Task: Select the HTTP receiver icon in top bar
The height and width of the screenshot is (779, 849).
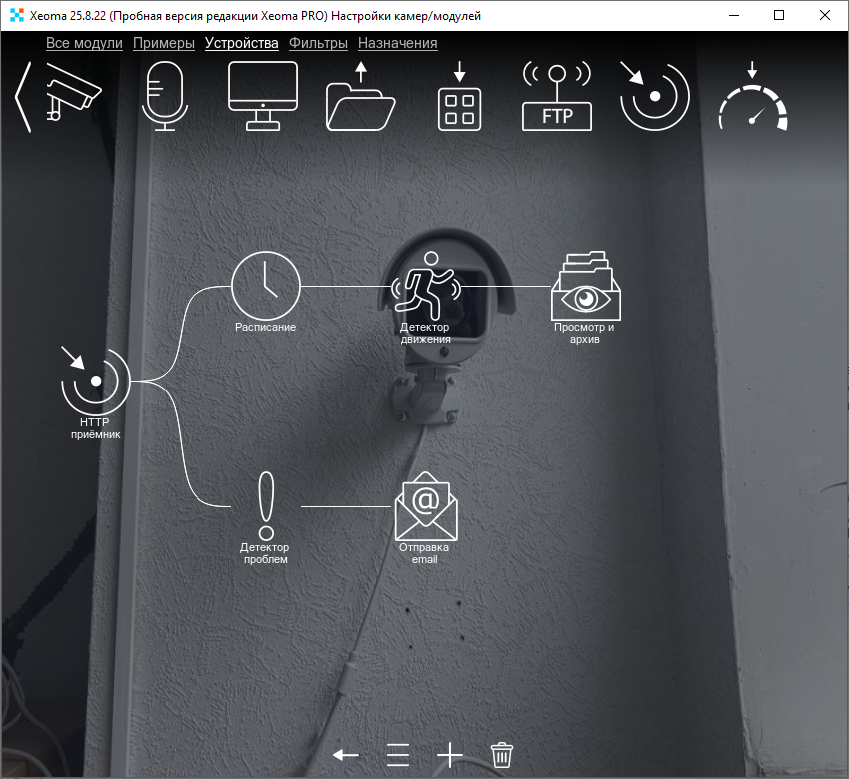Action: click(x=655, y=97)
